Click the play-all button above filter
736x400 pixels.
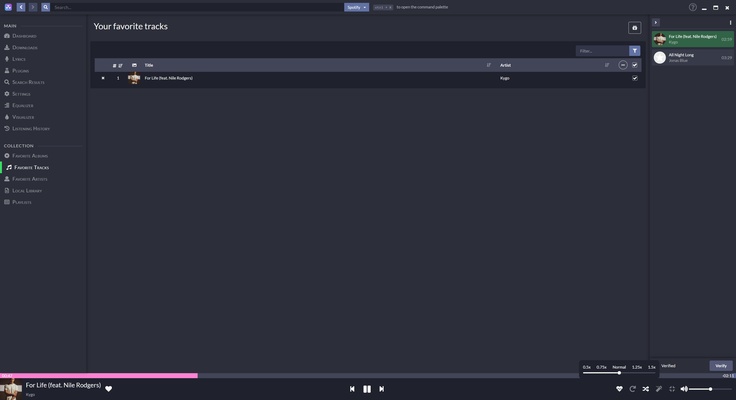(635, 28)
